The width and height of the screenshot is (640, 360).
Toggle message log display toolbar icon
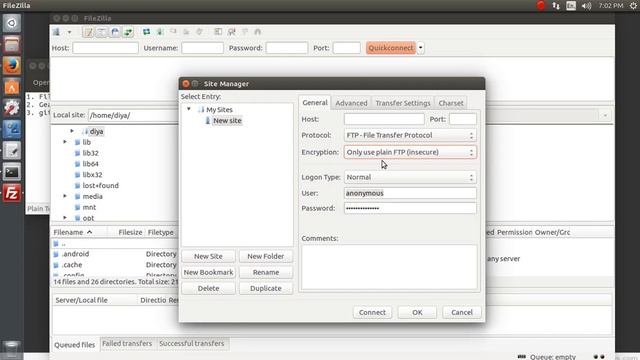tap(88, 32)
